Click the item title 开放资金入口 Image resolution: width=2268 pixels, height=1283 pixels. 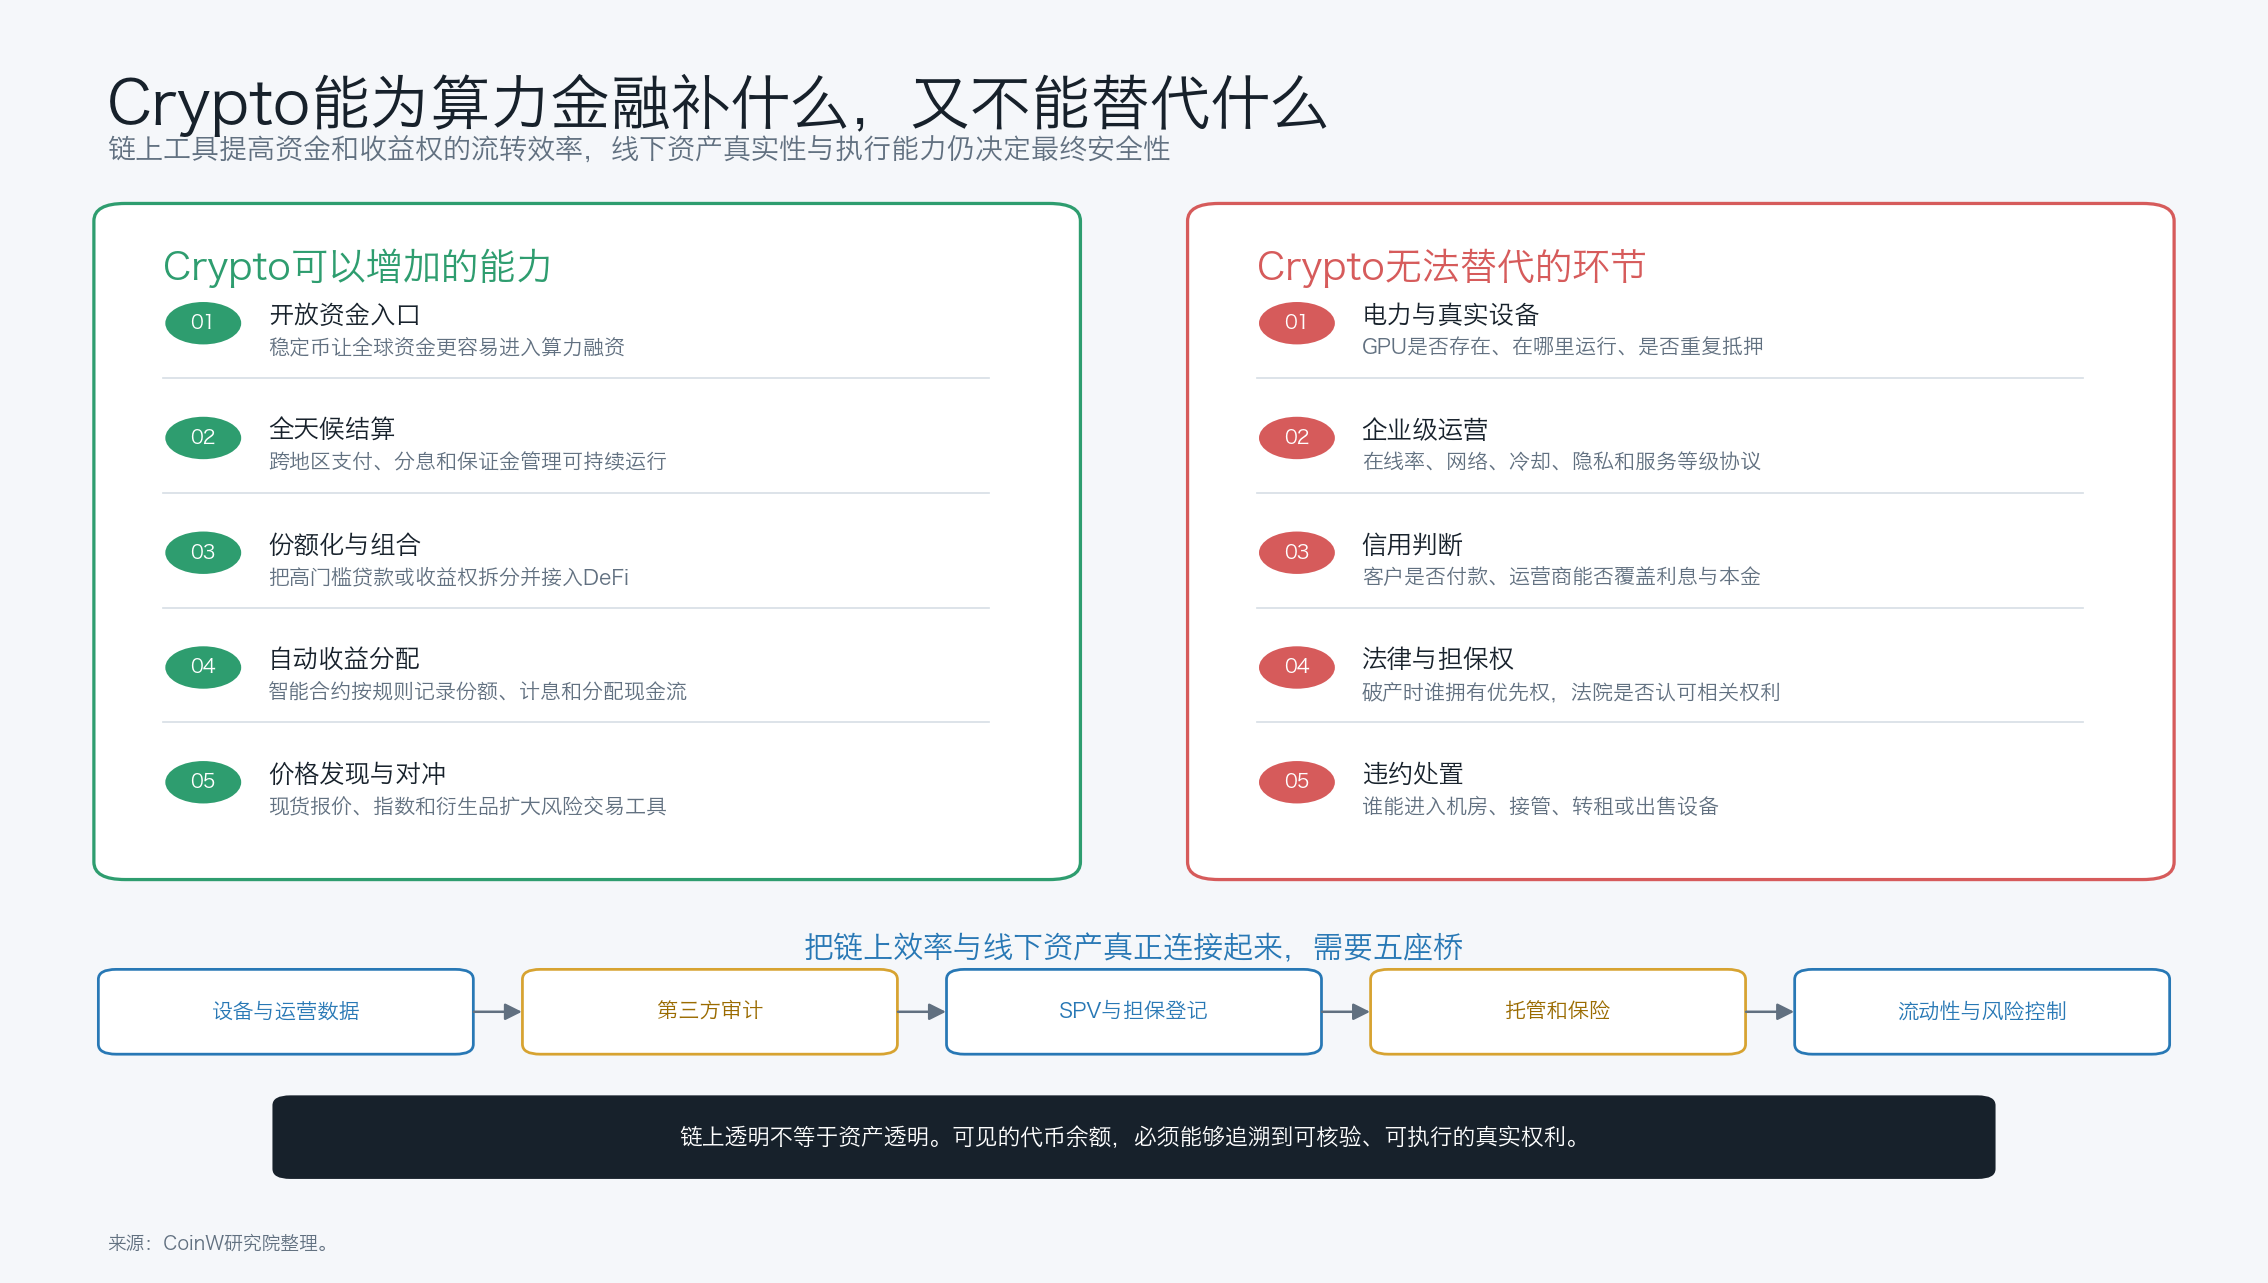tap(345, 314)
